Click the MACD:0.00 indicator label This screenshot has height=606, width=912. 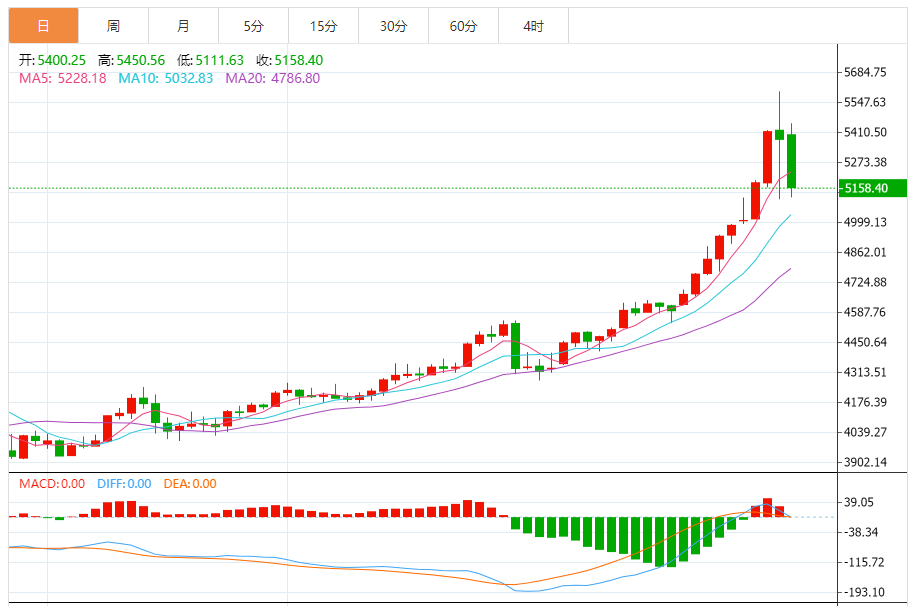[52, 484]
